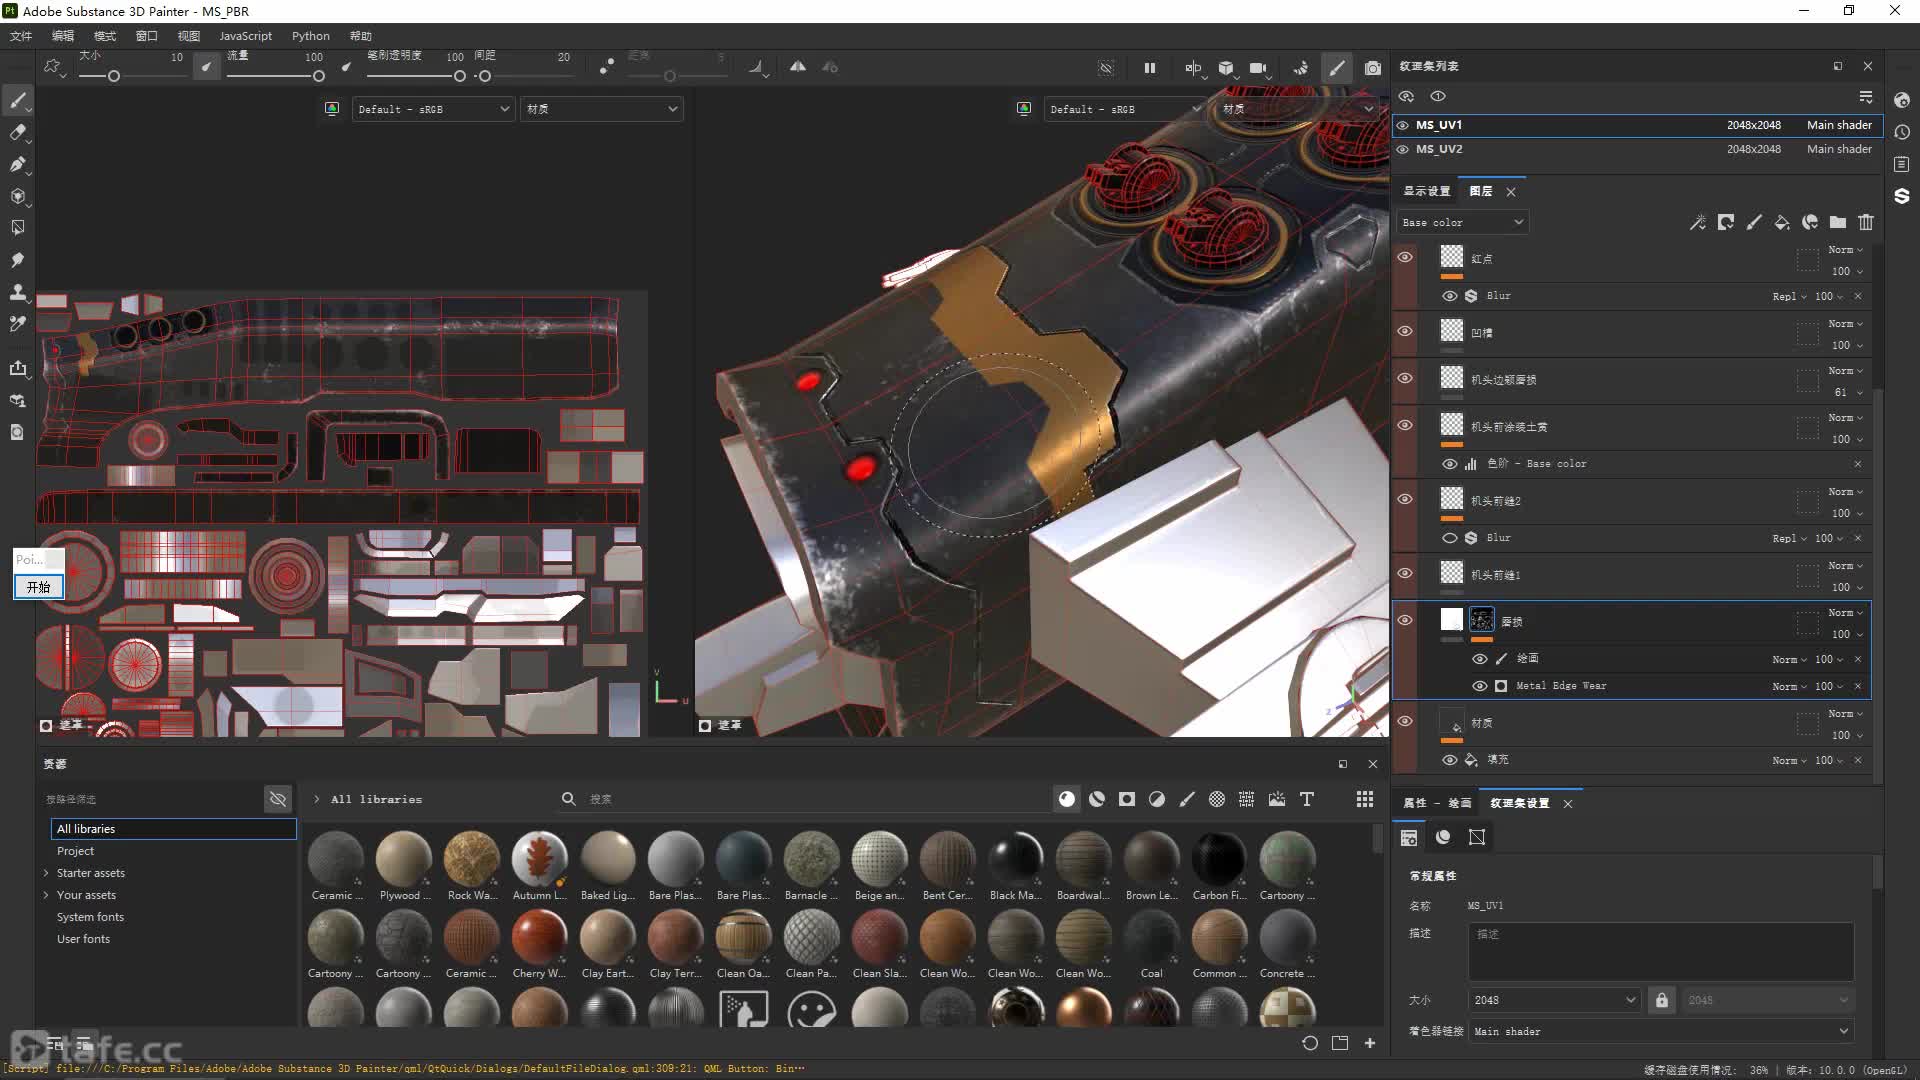1920x1080 pixels.
Task: Toggle visibility of MS_UV1 texture set
Action: click(1402, 125)
